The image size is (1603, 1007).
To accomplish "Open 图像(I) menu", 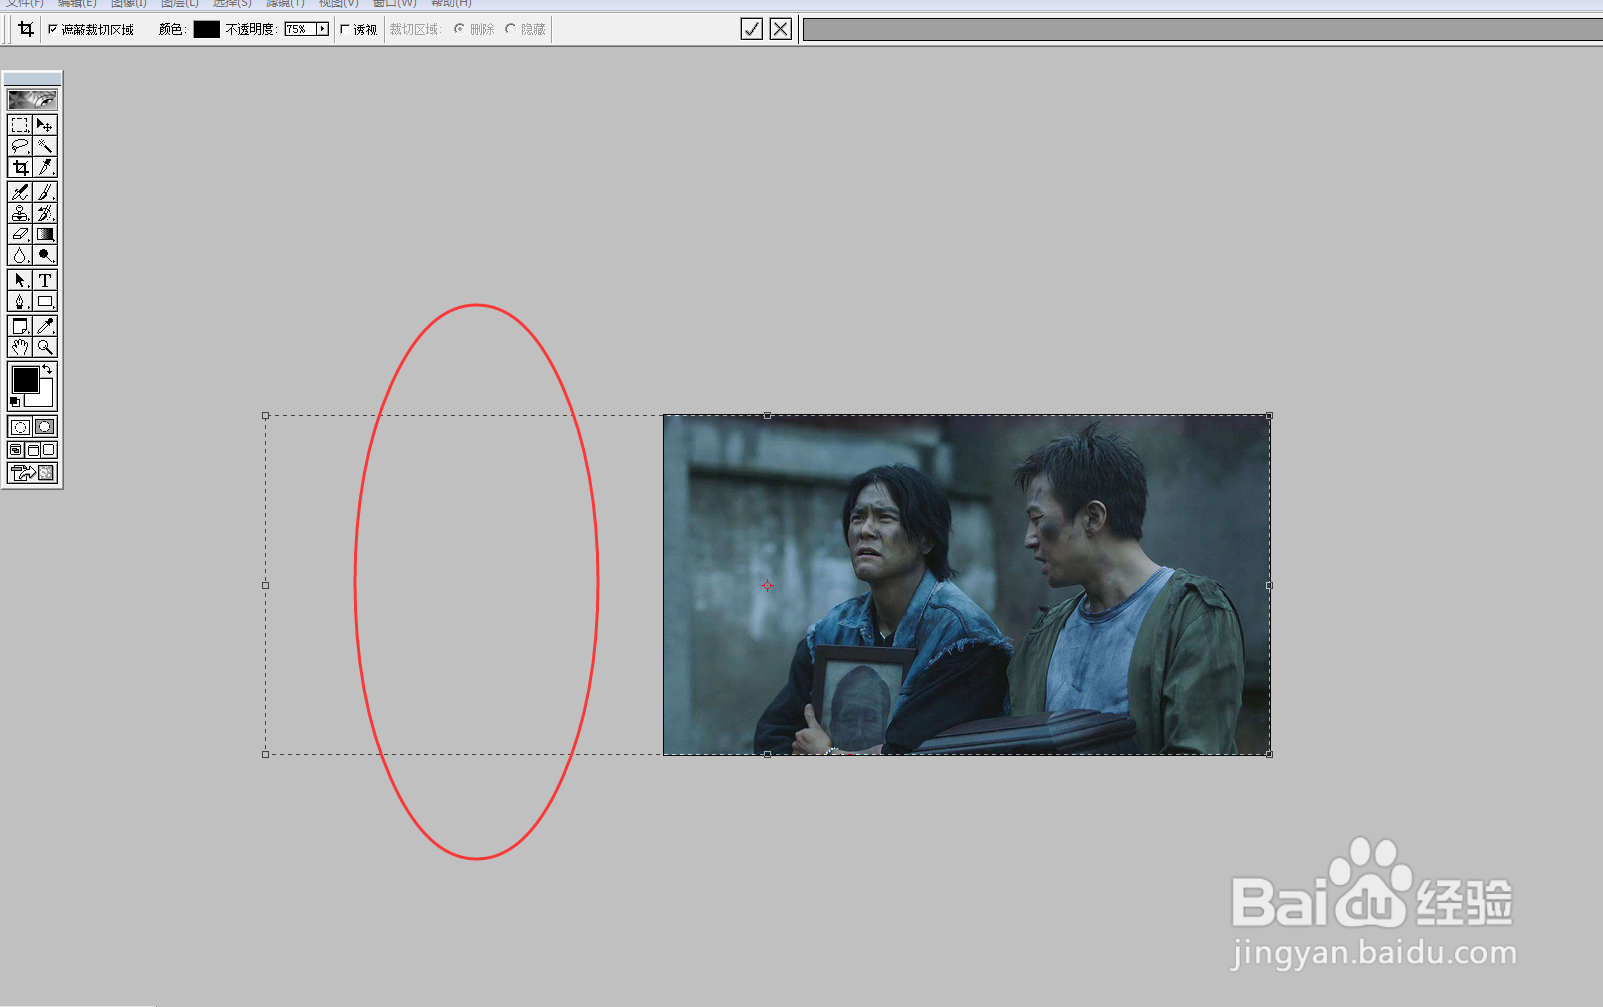I will click(129, 4).
